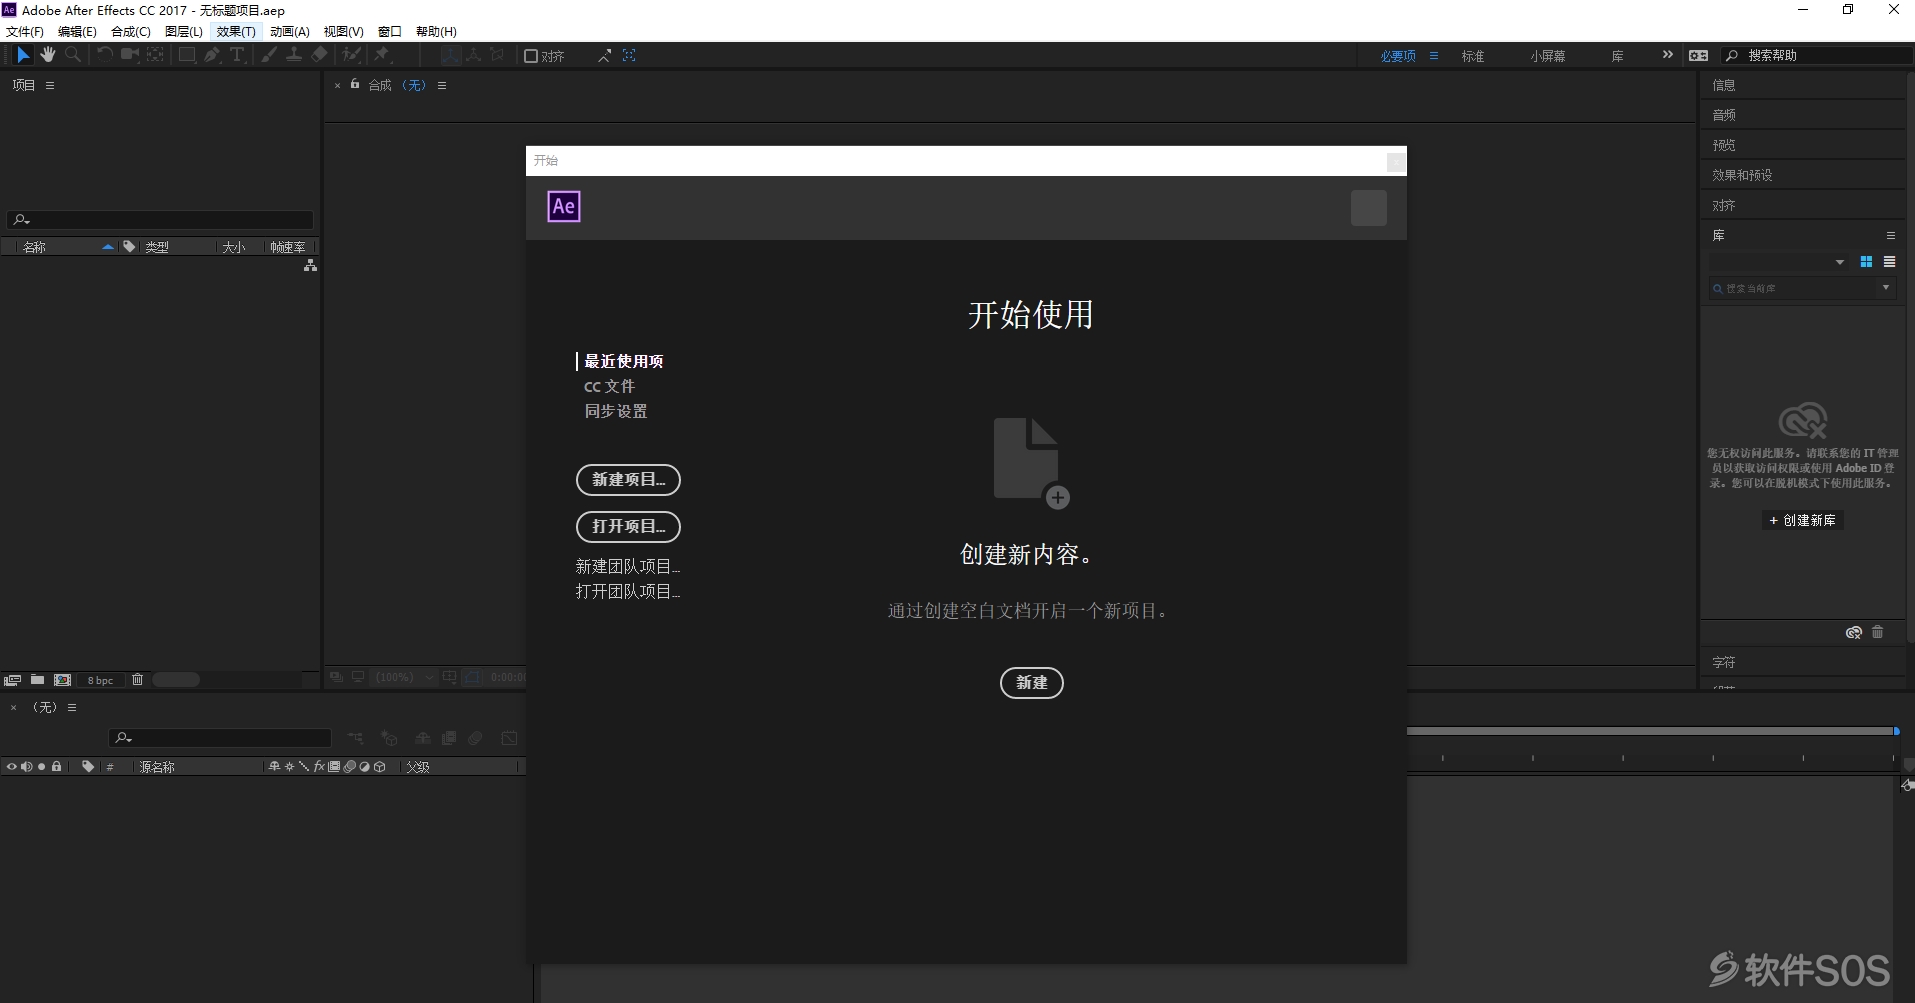Select the Eraser tool
Viewport: 1915px width, 1003px height.
click(x=319, y=55)
